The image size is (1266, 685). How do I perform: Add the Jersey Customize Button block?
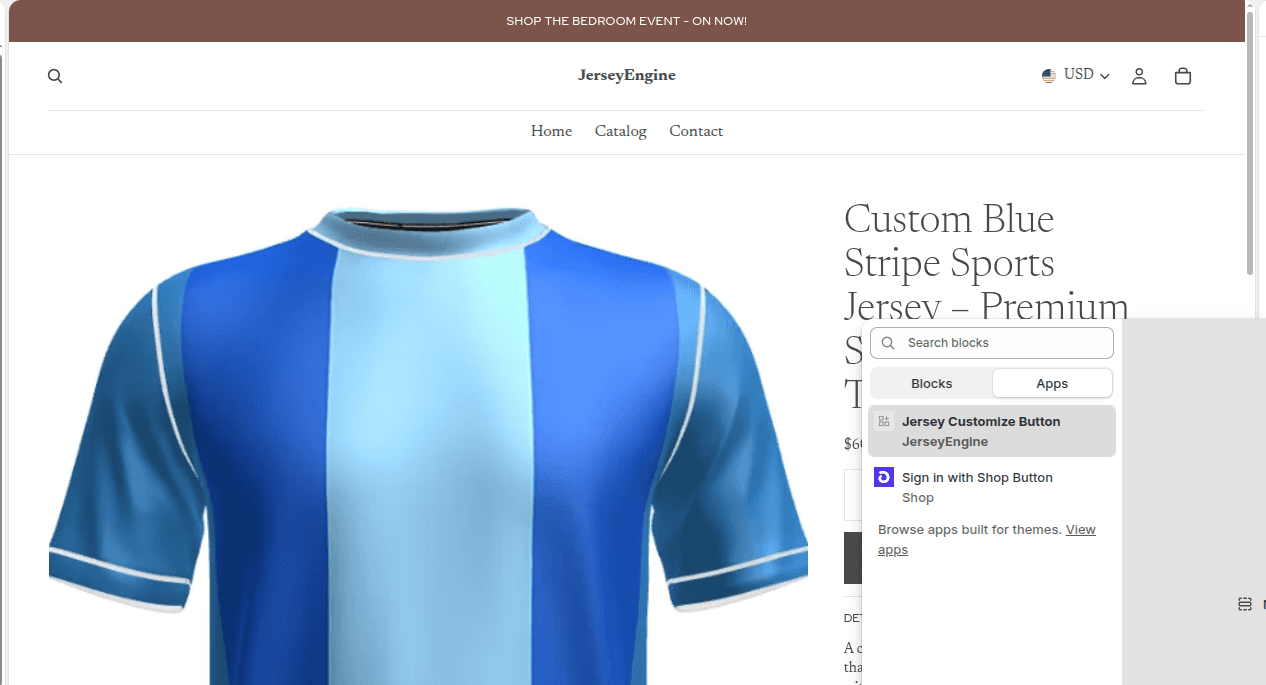pyautogui.click(x=992, y=431)
